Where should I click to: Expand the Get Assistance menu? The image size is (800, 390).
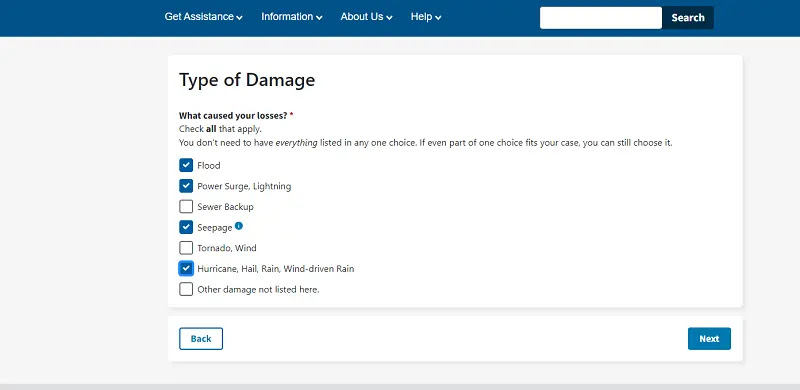point(204,17)
